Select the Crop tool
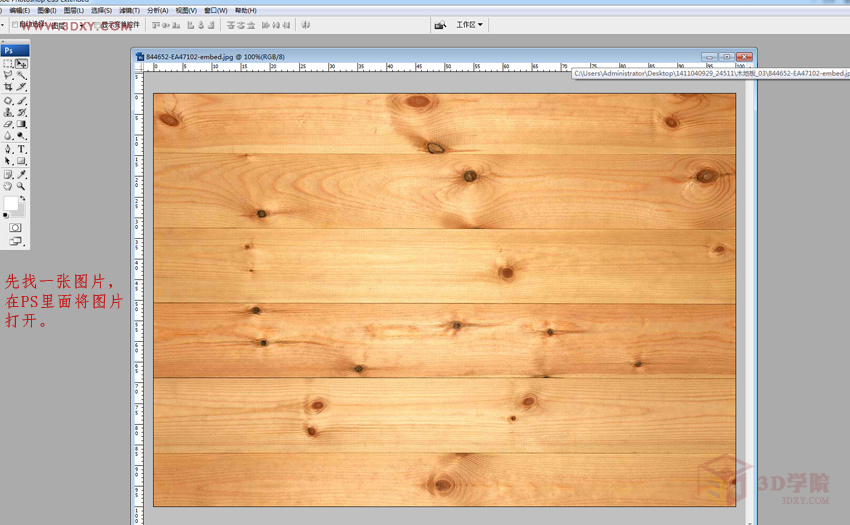 point(8,87)
